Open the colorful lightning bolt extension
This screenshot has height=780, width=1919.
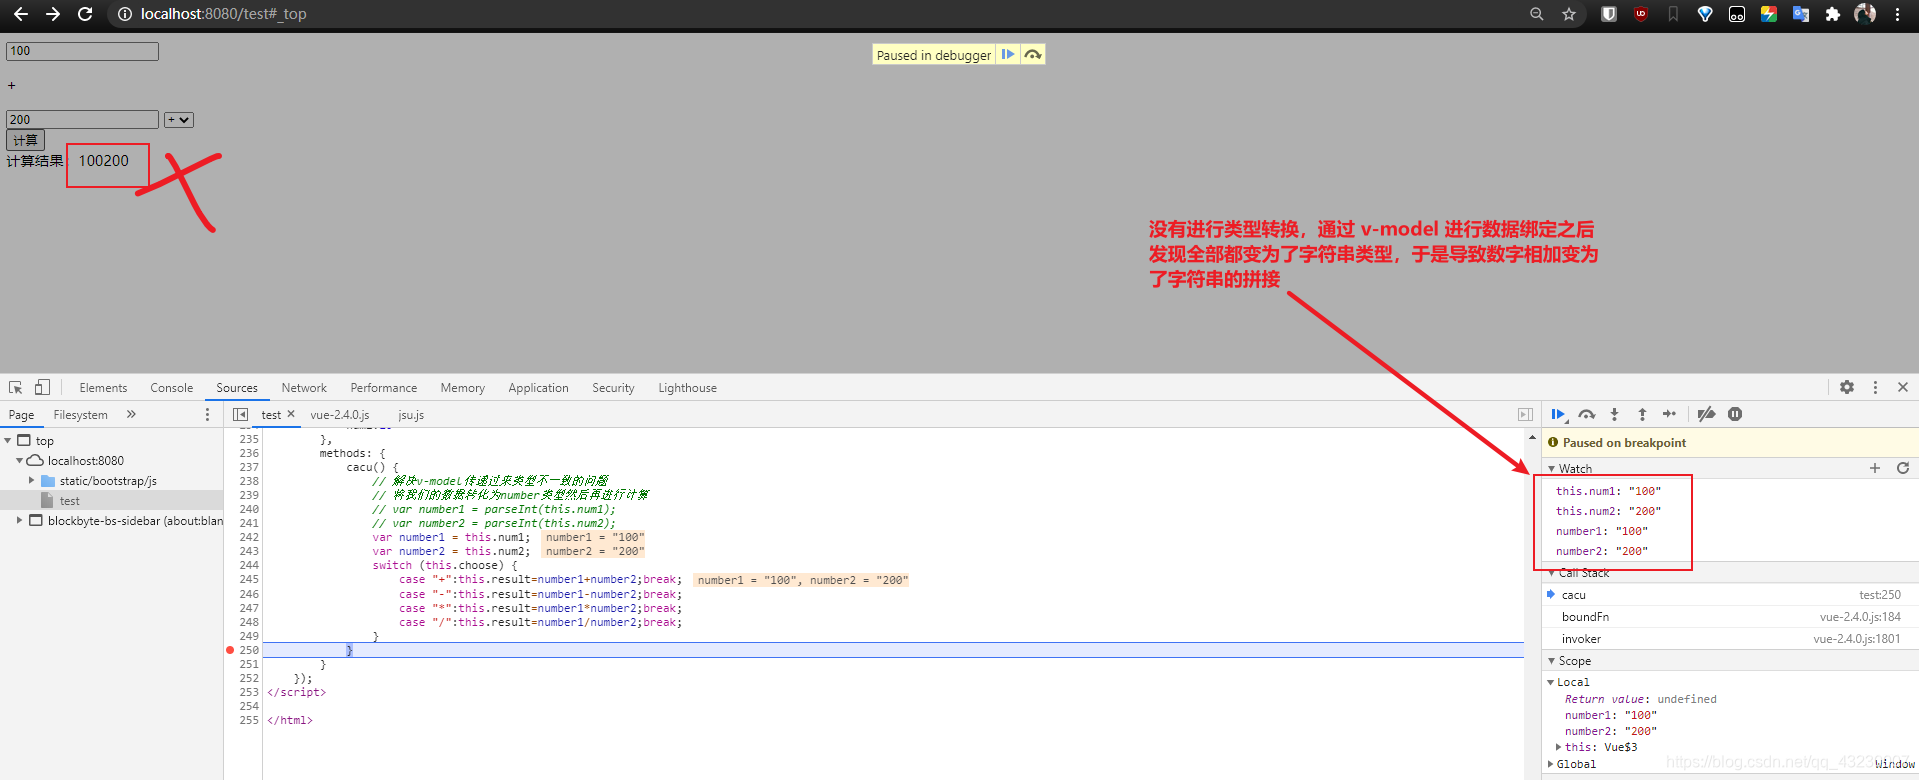[x=1769, y=14]
